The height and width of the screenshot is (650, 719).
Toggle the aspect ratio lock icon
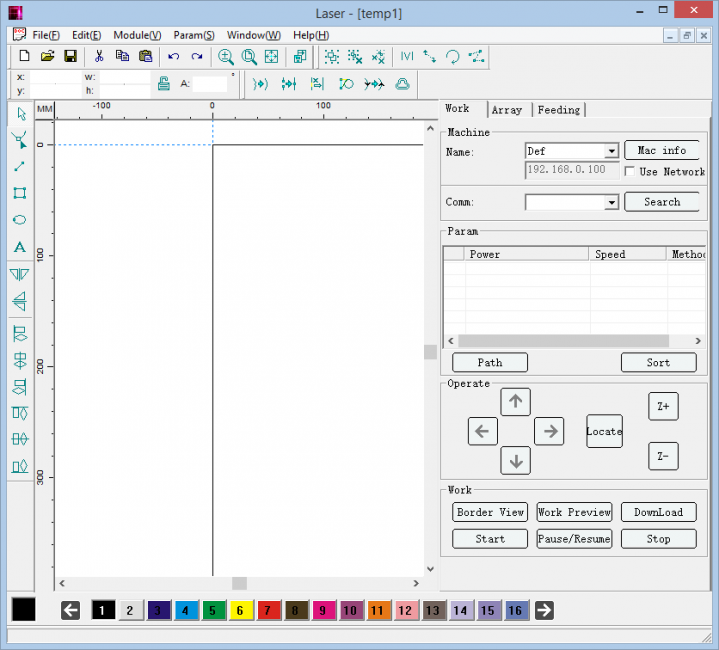pyautogui.click(x=163, y=84)
